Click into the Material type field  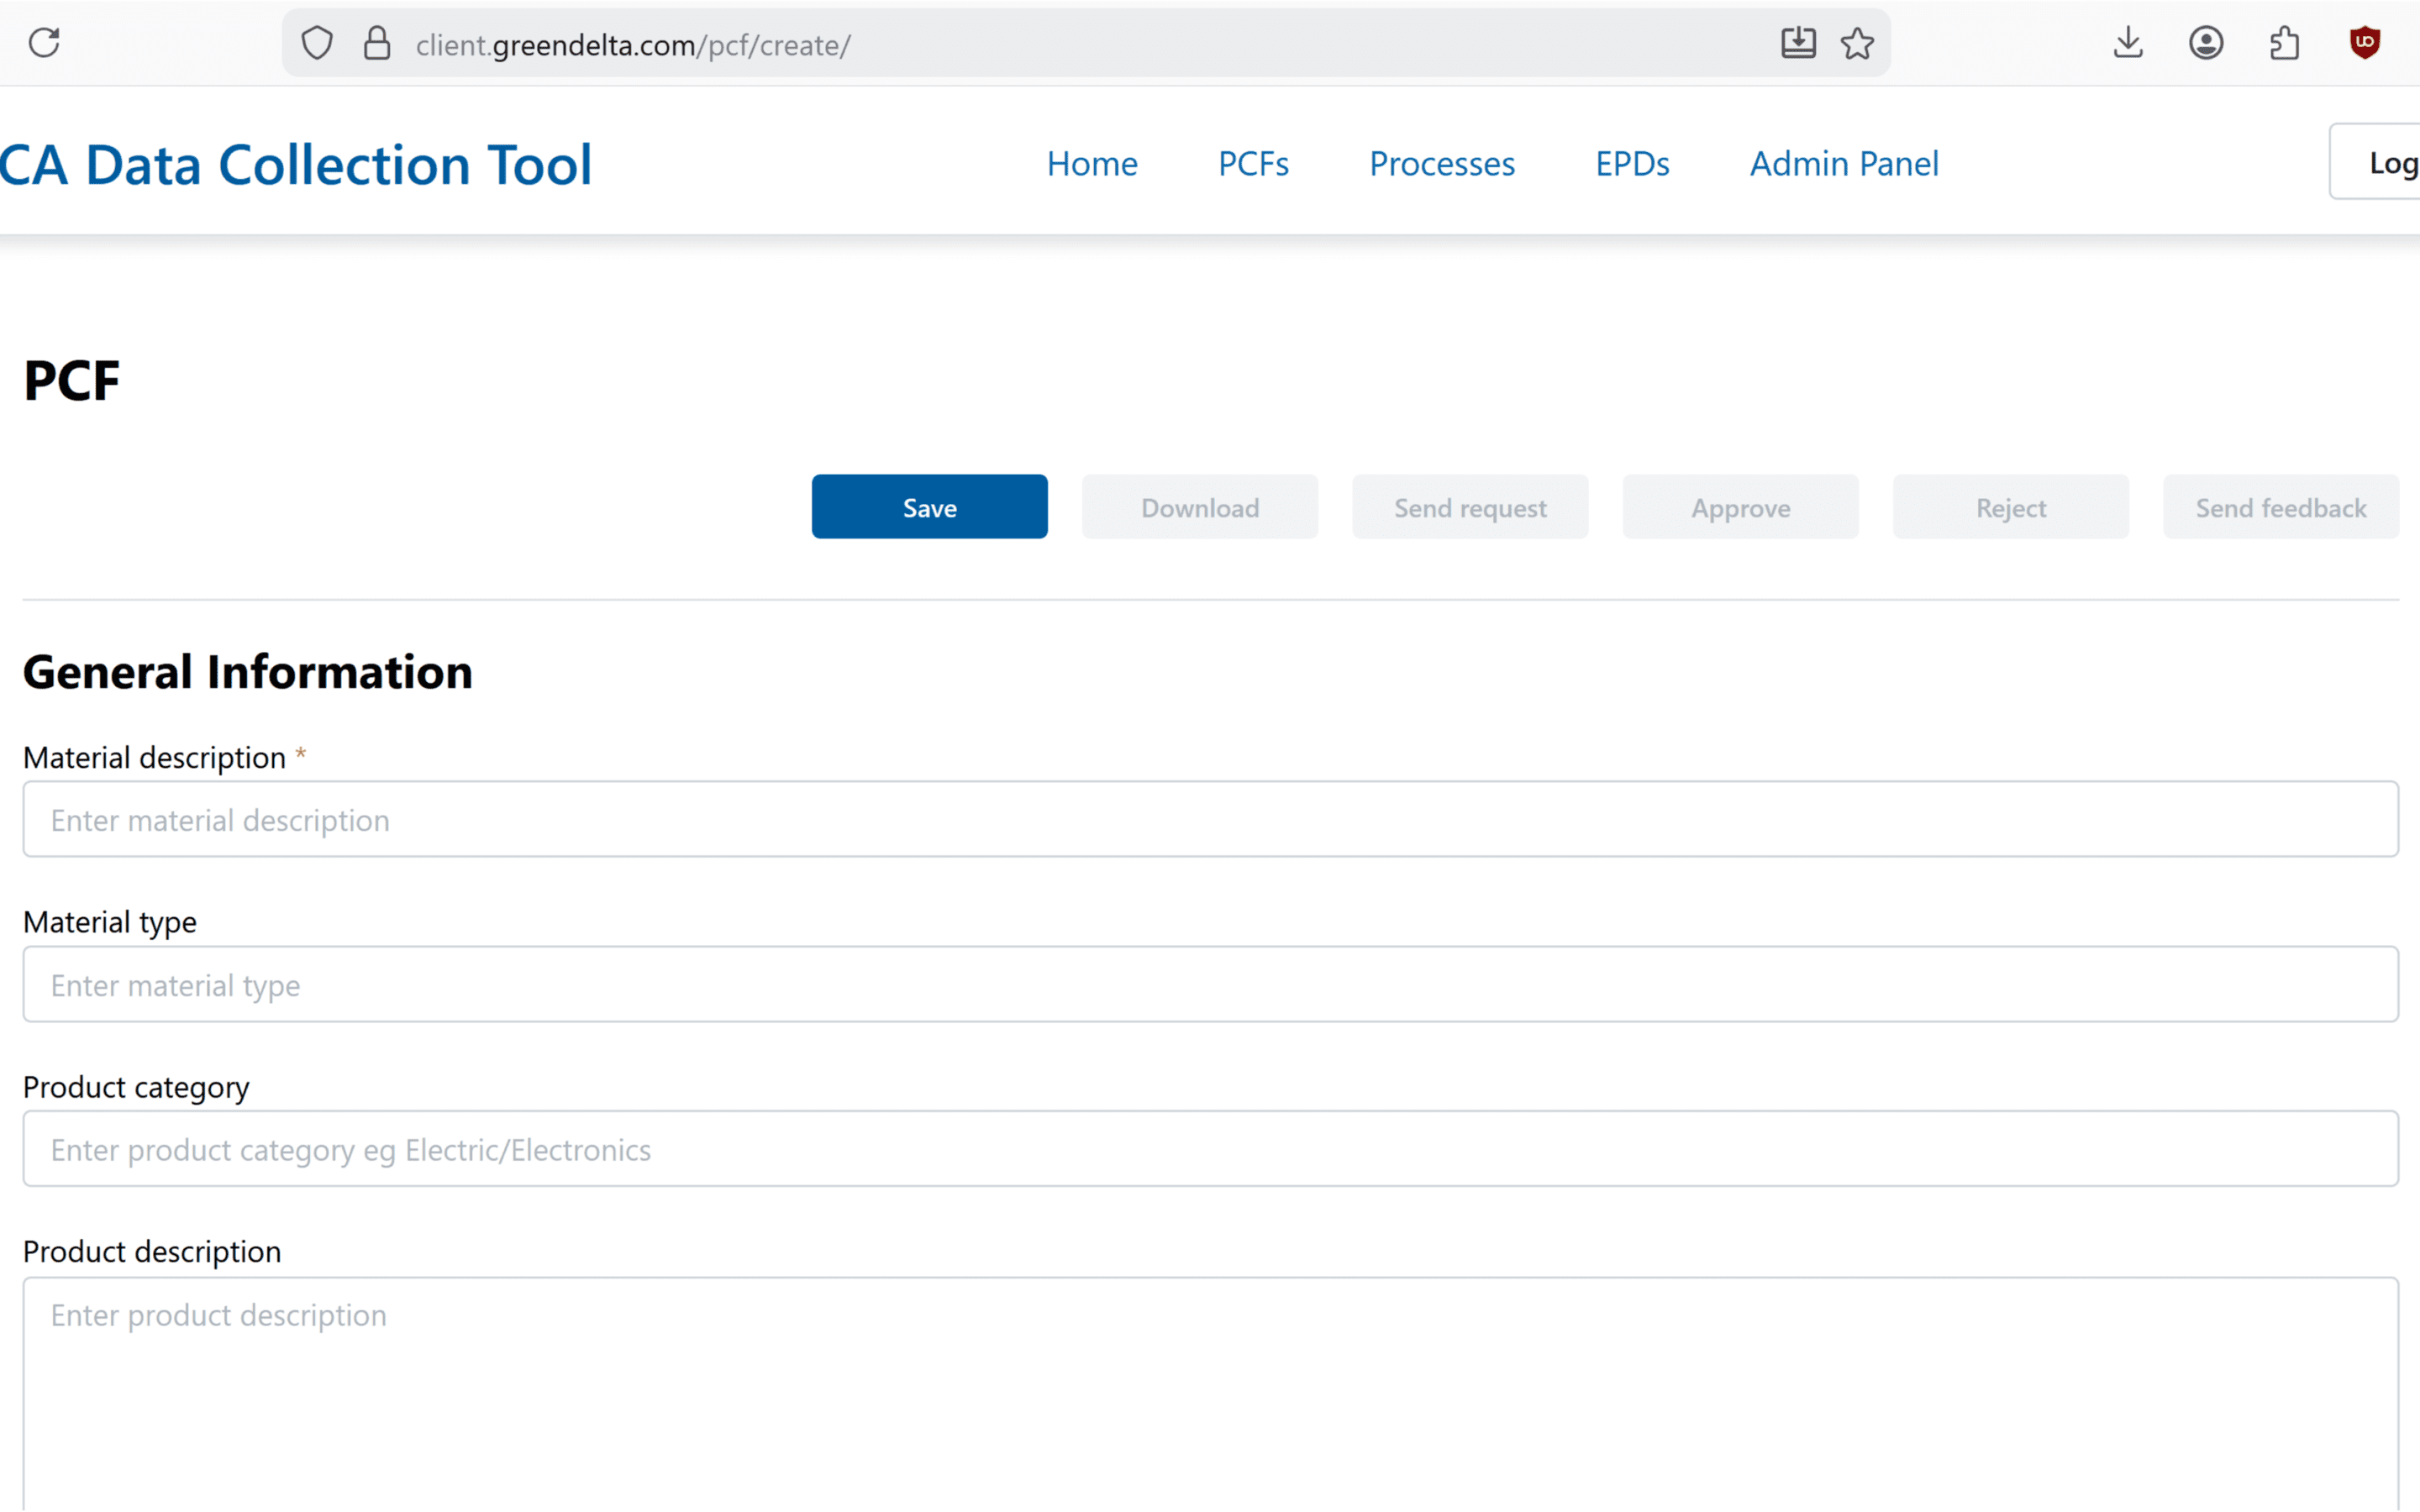click(x=1210, y=985)
